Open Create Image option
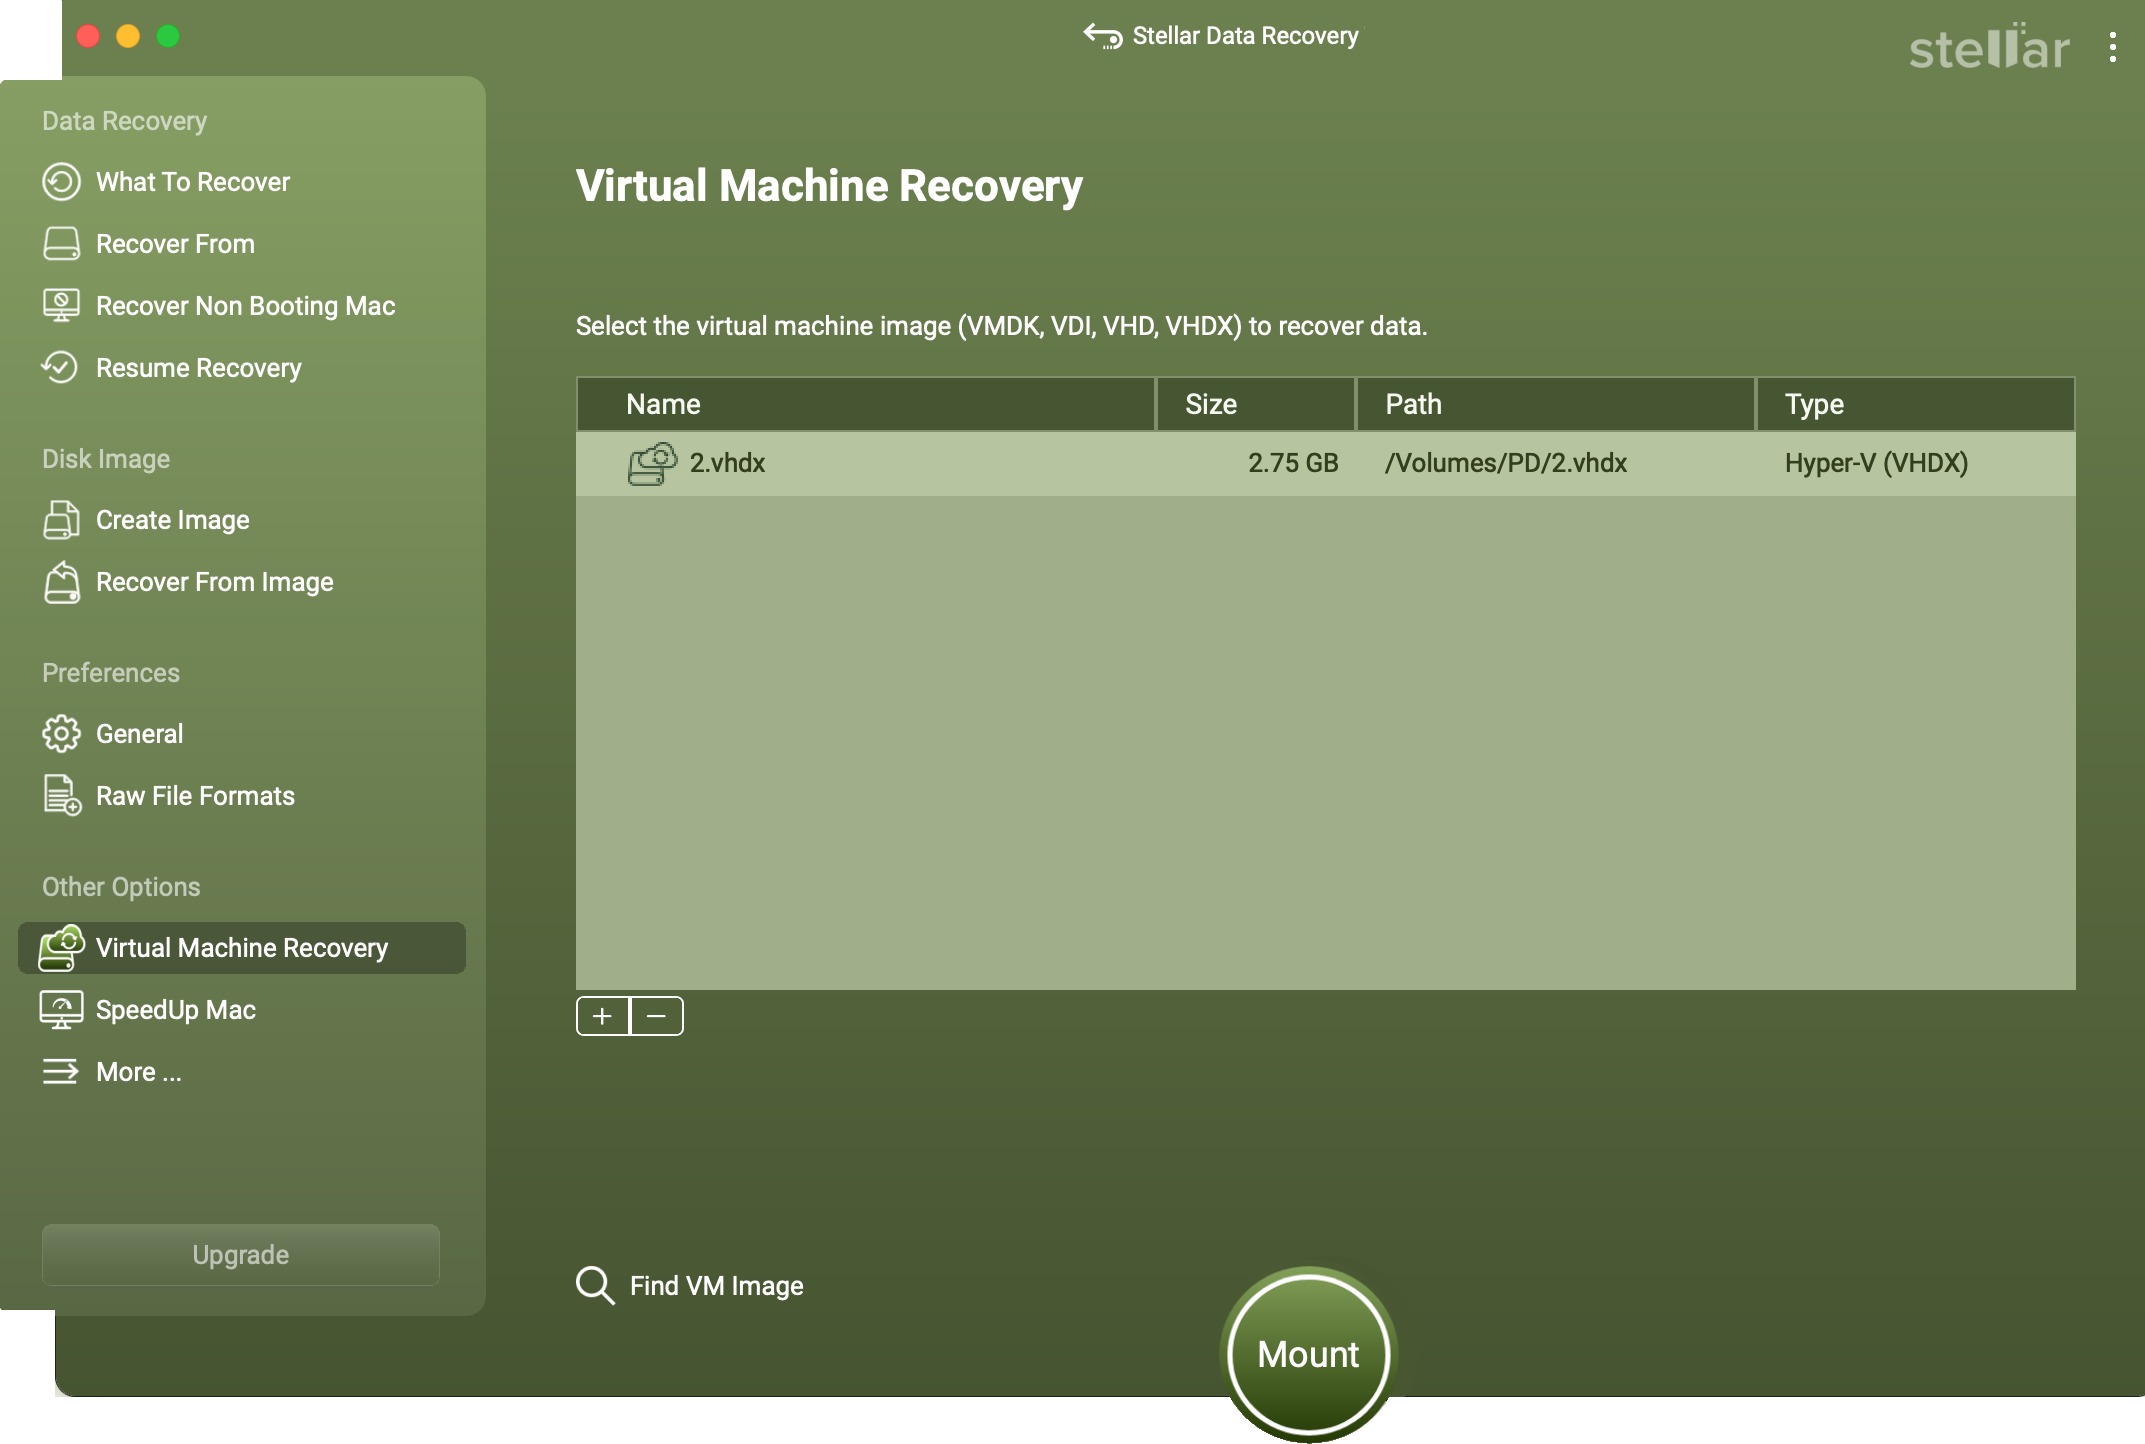 (172, 520)
